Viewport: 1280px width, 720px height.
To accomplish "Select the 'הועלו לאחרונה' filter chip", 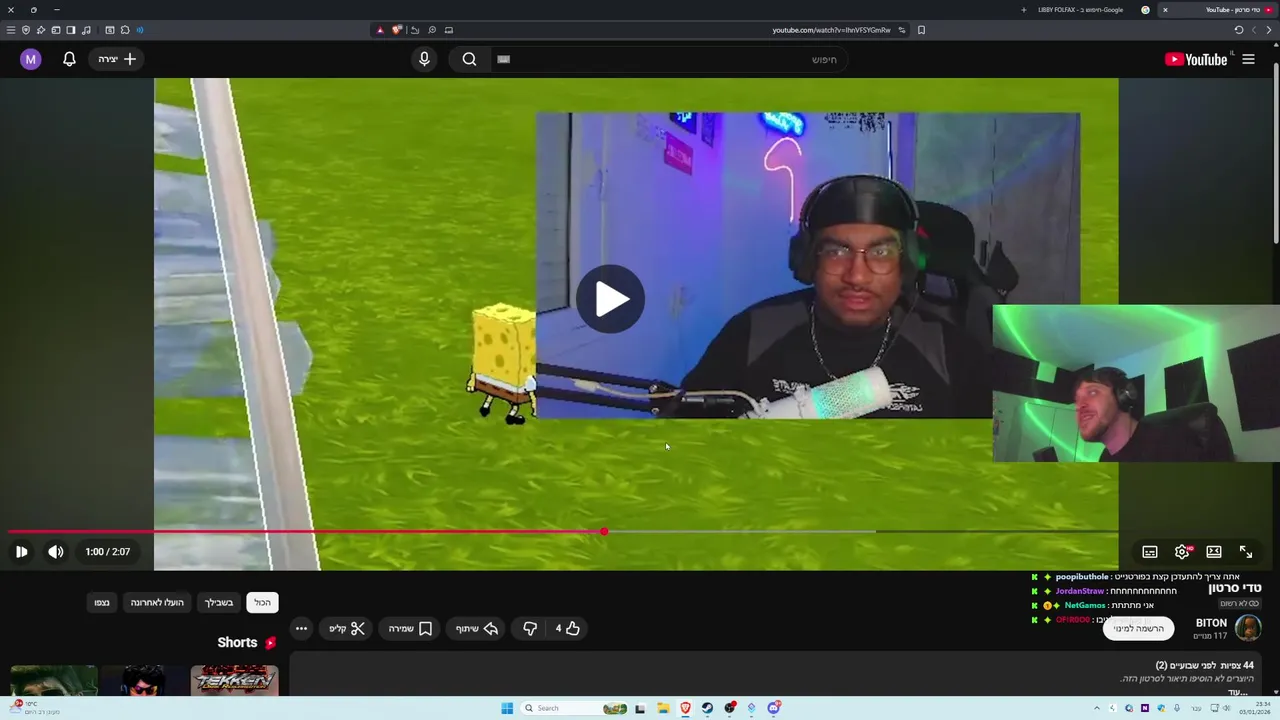I will pos(157,602).
